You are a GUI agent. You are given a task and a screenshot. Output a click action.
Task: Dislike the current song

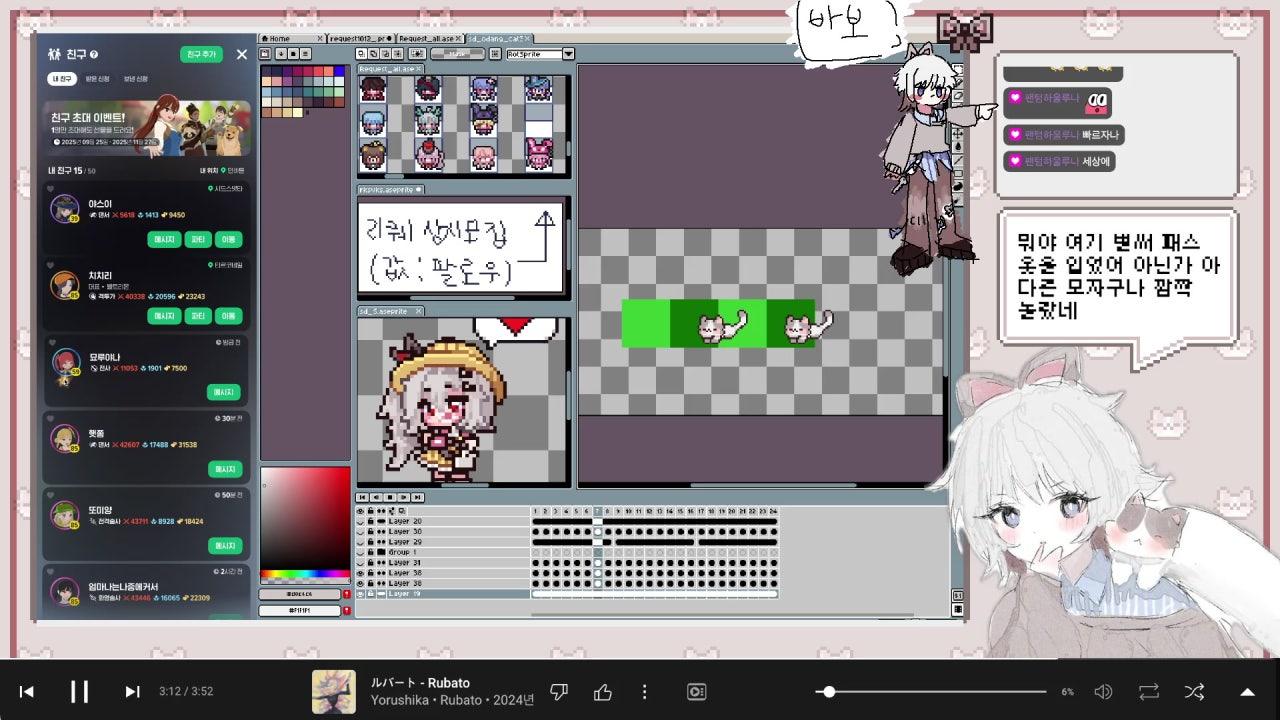click(560, 691)
